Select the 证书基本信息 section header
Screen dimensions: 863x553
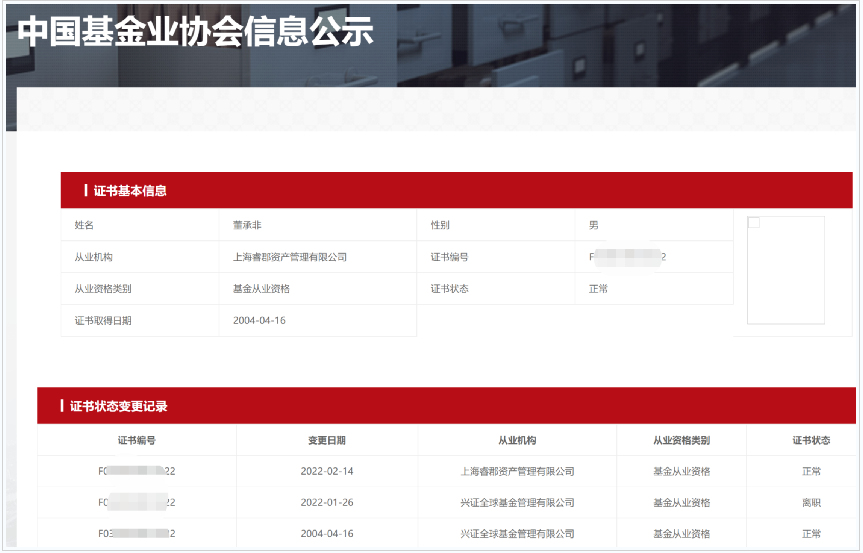130,190
